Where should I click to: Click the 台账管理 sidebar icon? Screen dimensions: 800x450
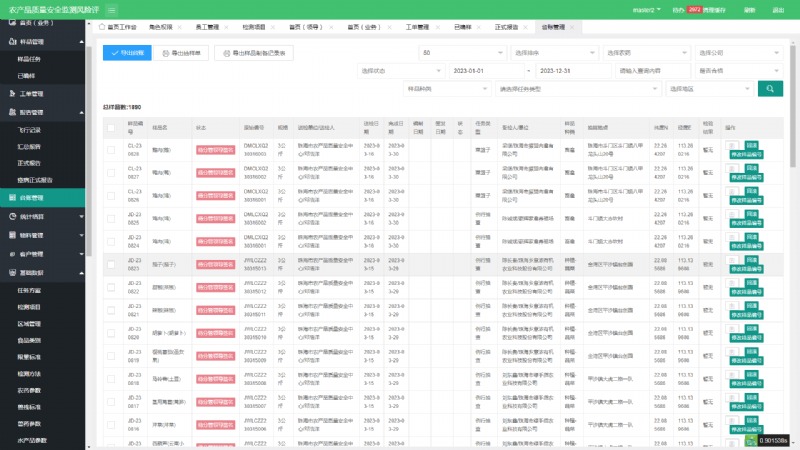pyautogui.click(x=12, y=197)
